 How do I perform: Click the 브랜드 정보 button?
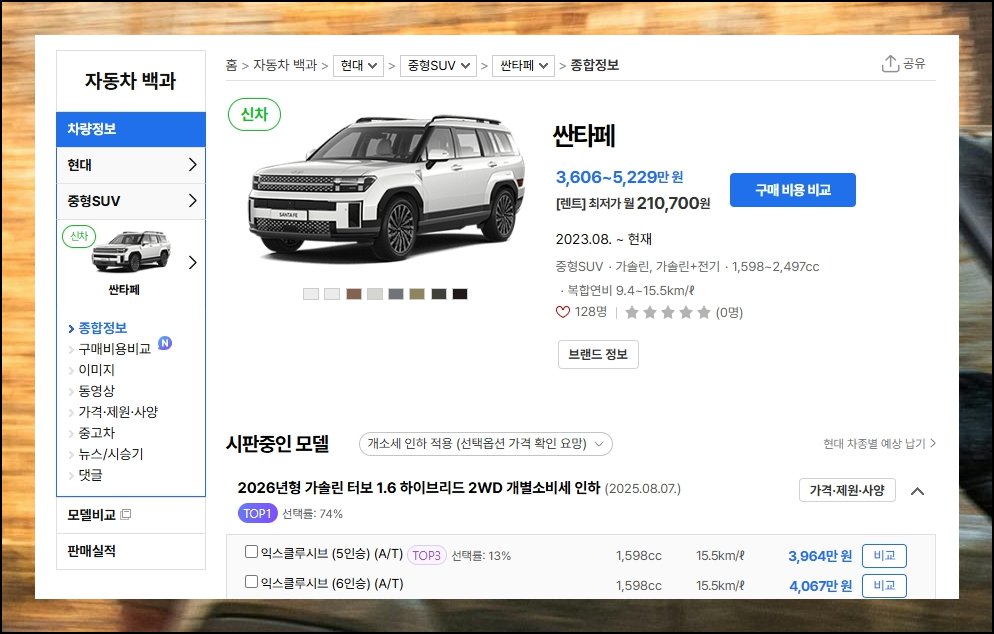click(x=598, y=354)
